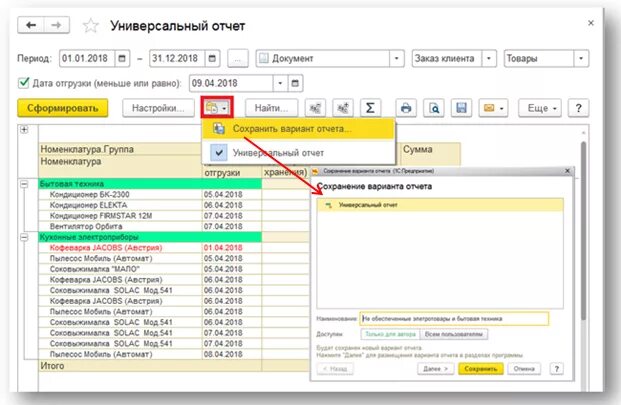The image size is (621, 405).
Task: Click the expand all groups toolbar icon
Action: [x=343, y=108]
